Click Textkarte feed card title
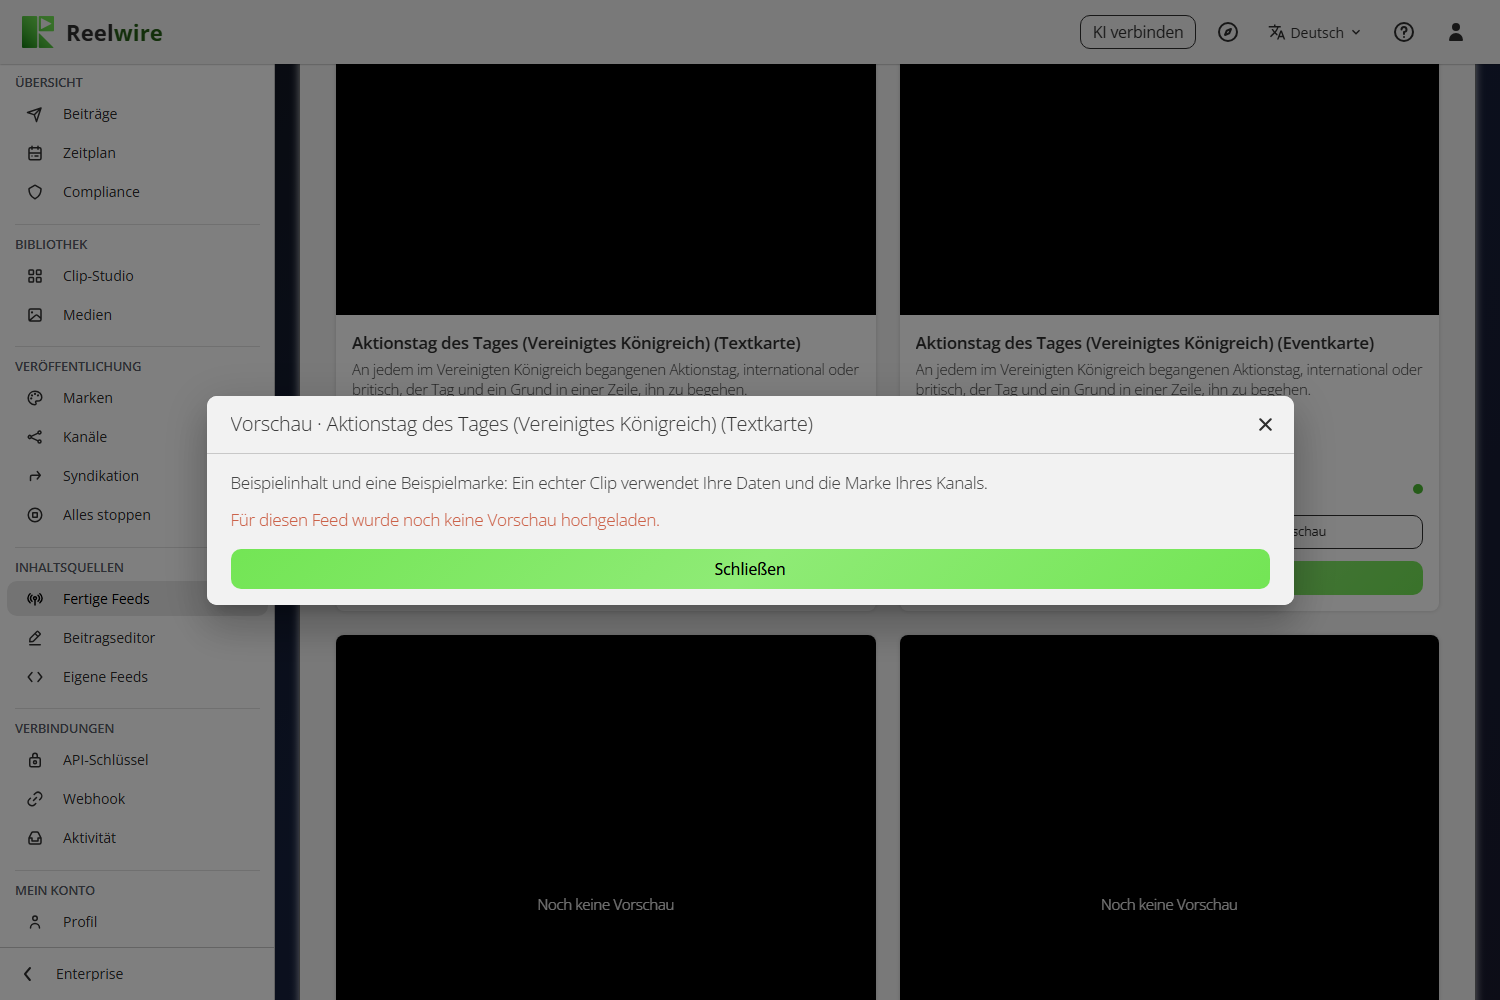Viewport: 1500px width, 1000px height. point(576,343)
